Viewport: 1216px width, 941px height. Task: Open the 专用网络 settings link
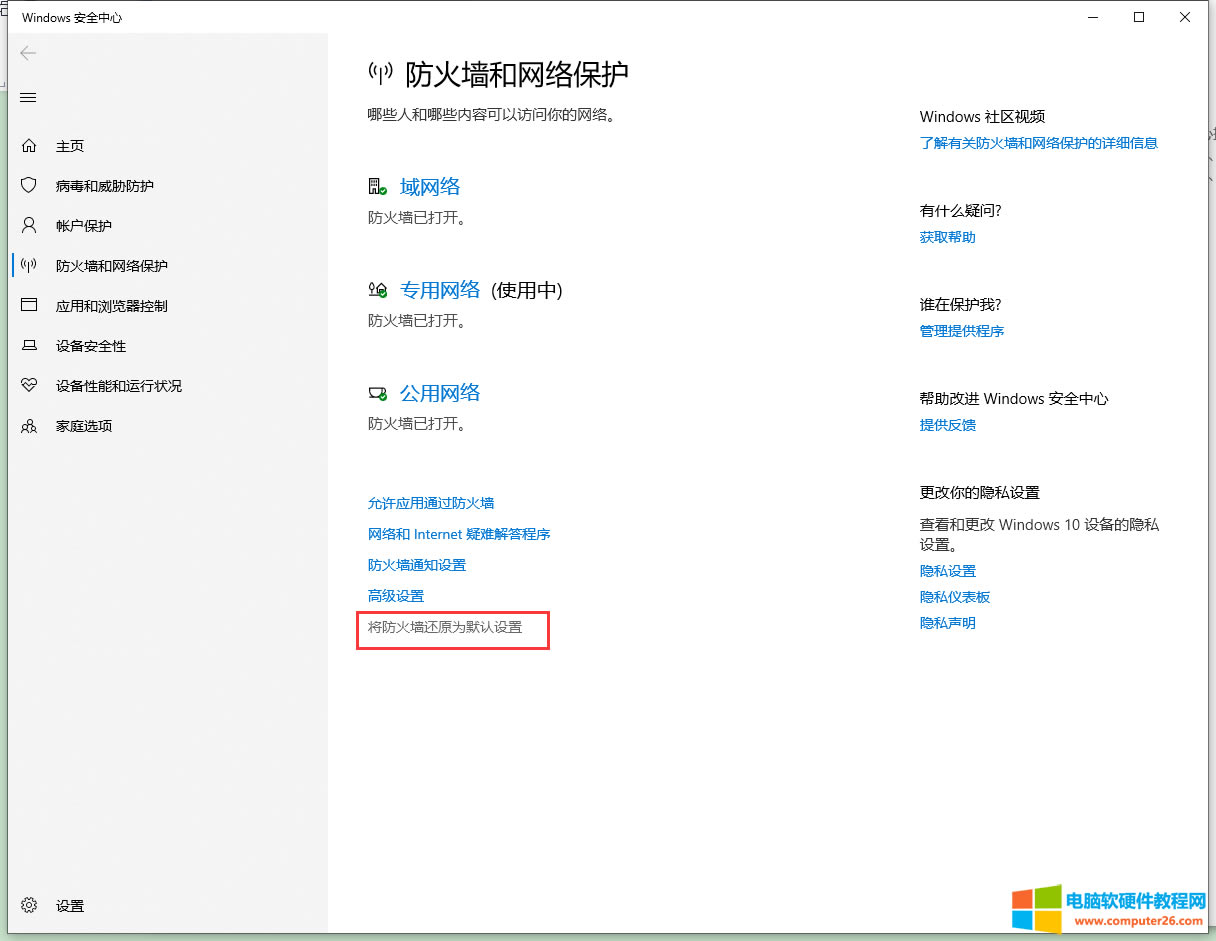tap(440, 290)
